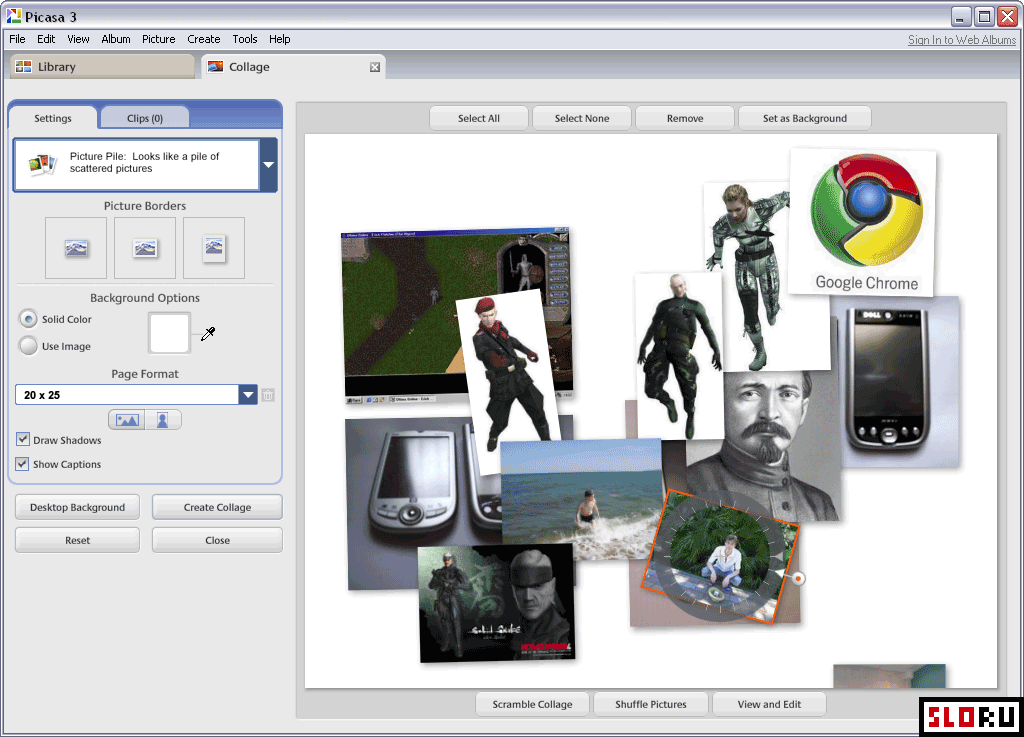Viewport: 1024px width, 737px height.
Task: Click the View and Edit button
Action: point(769,704)
